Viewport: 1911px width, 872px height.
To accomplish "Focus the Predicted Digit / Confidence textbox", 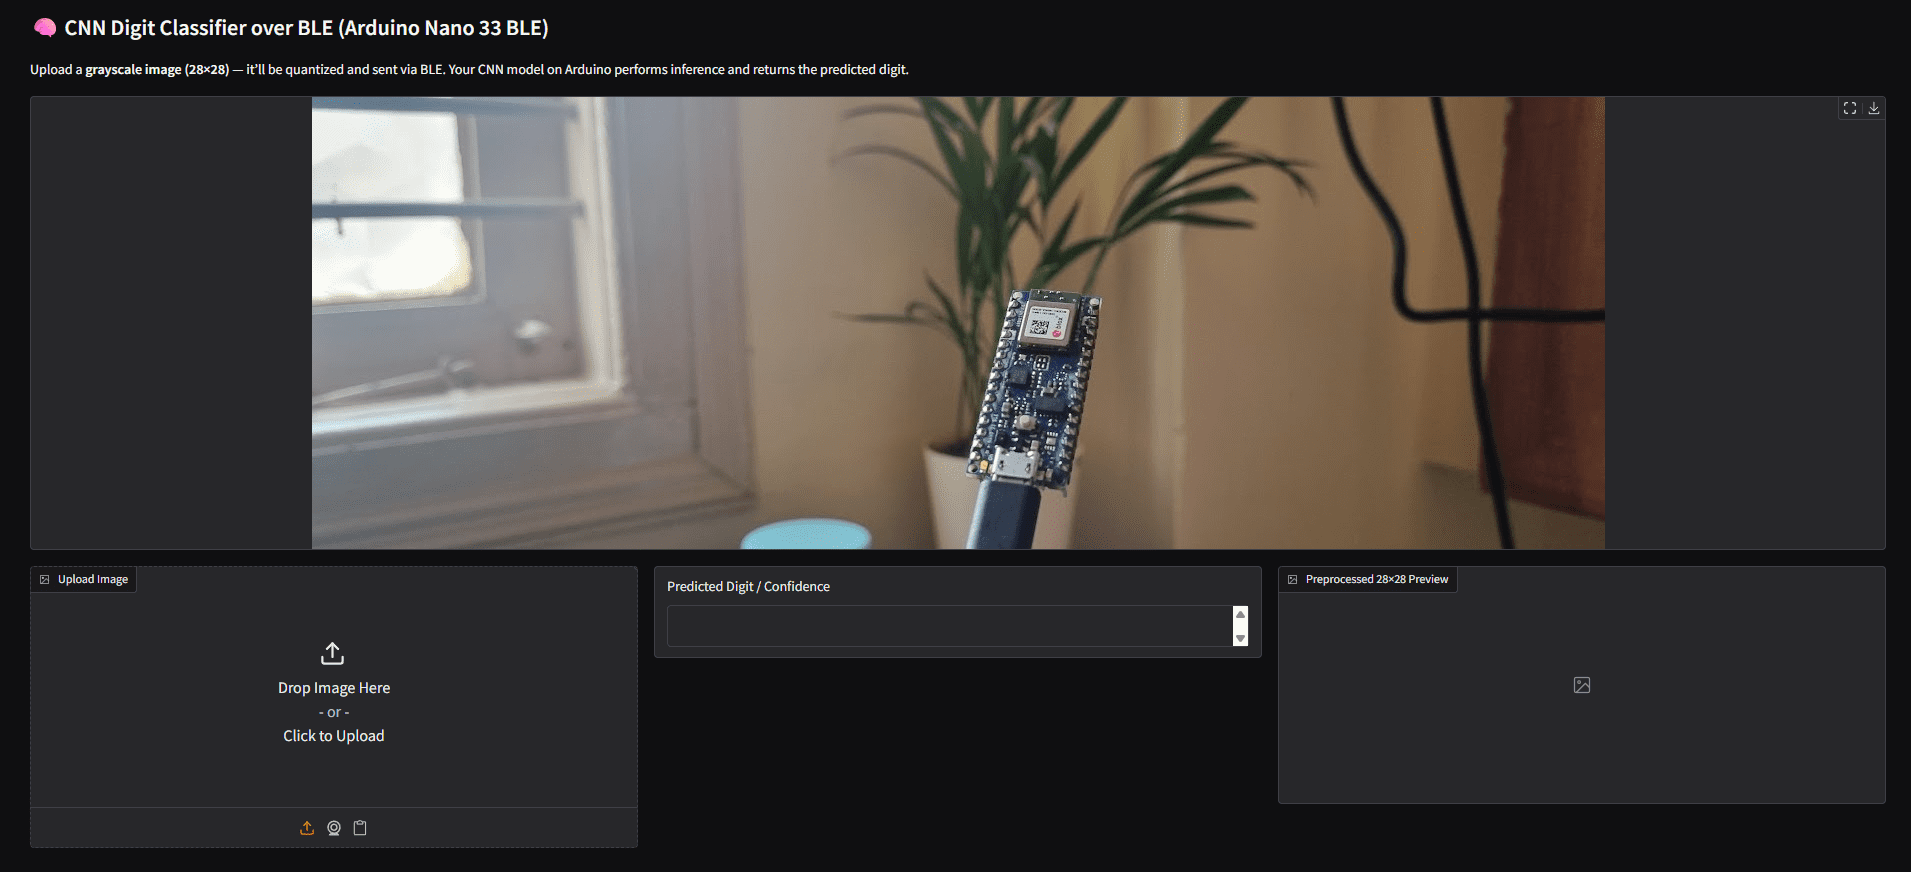I will tap(948, 626).
